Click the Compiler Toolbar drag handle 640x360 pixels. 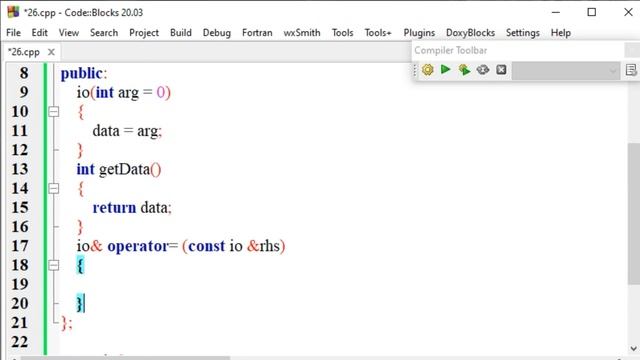(415, 70)
